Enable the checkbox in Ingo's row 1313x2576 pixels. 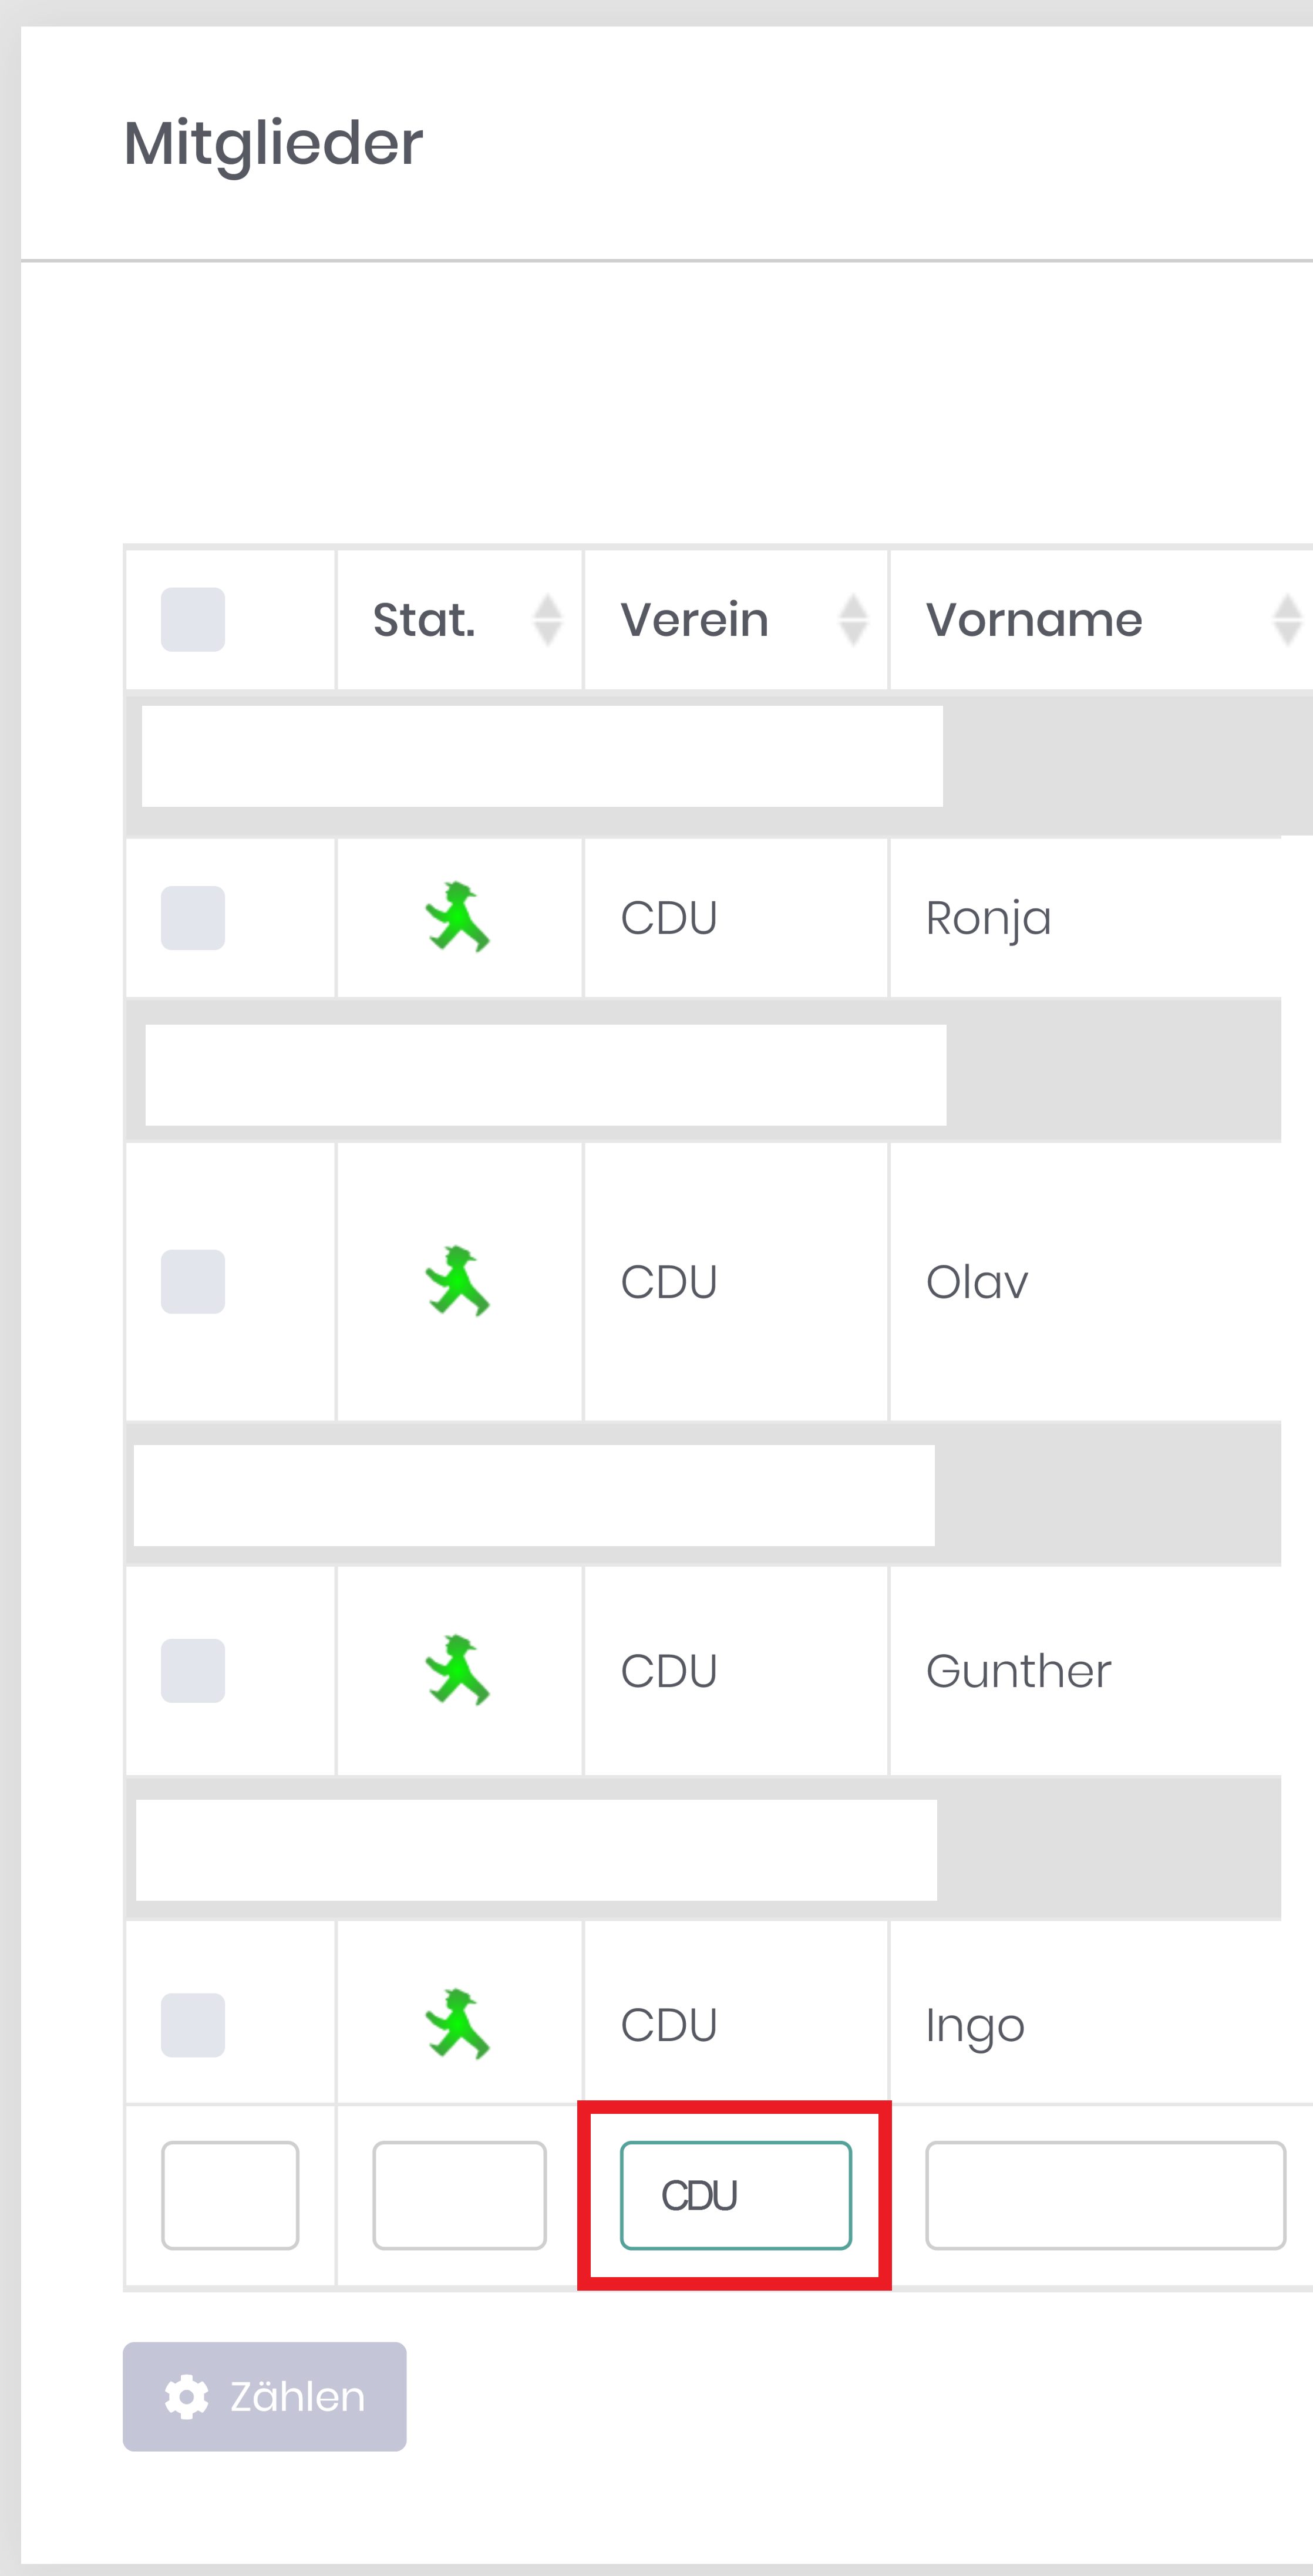193,2025
